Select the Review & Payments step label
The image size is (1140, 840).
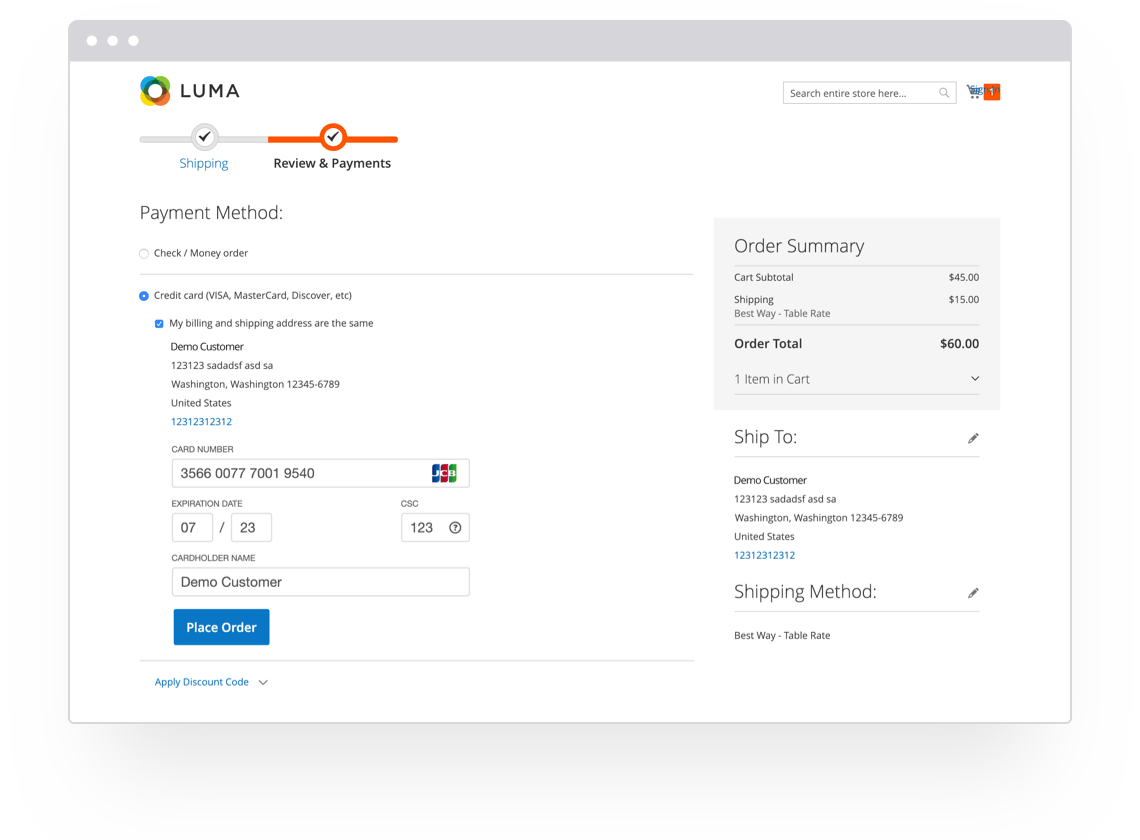333,163
